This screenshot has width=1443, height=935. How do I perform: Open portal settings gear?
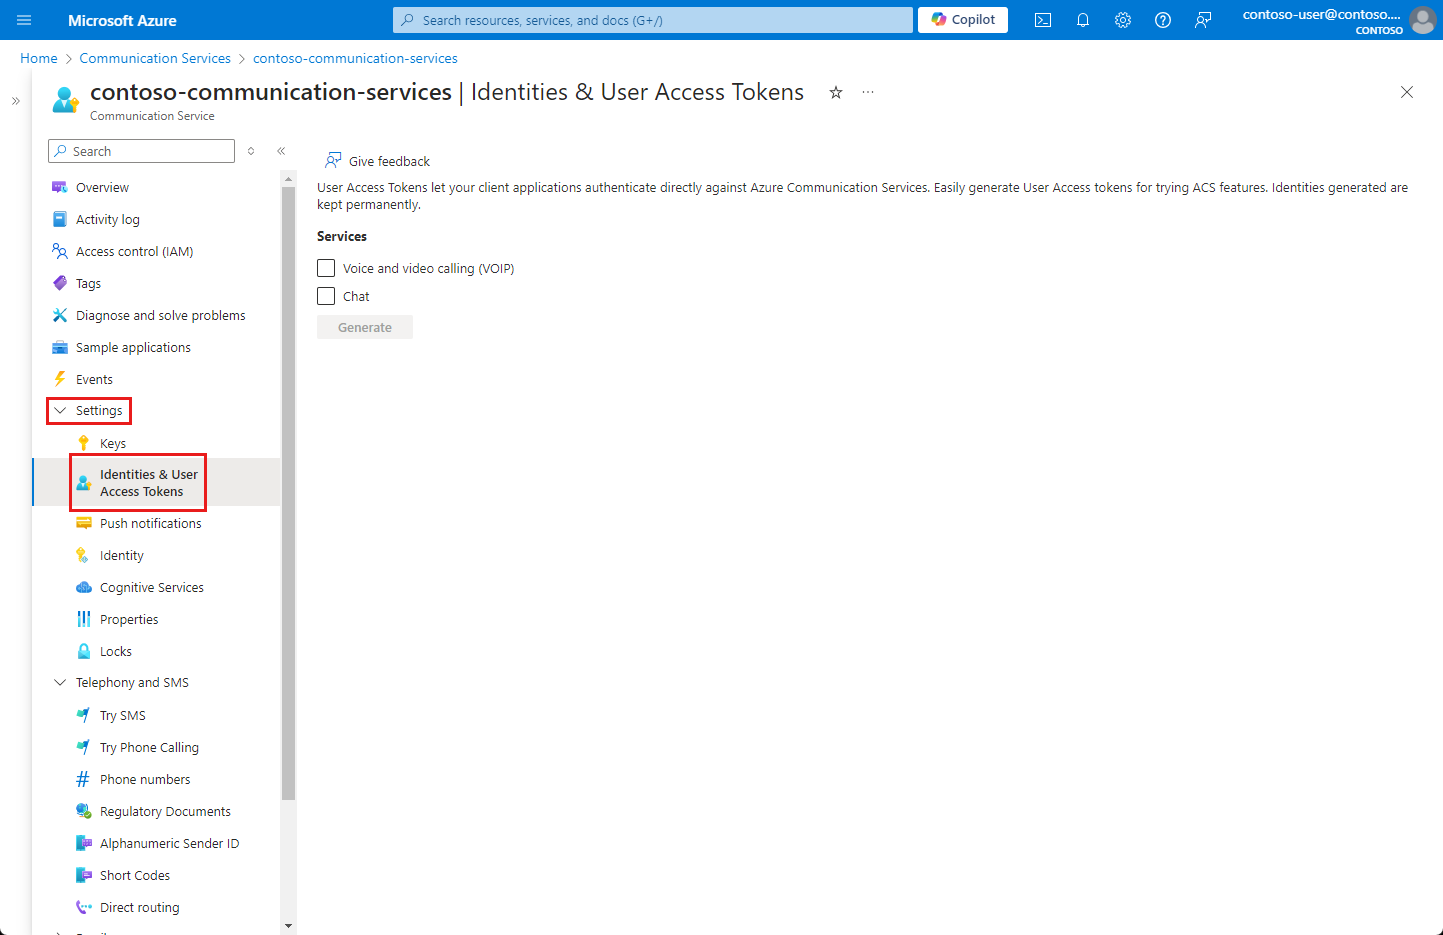1123,20
